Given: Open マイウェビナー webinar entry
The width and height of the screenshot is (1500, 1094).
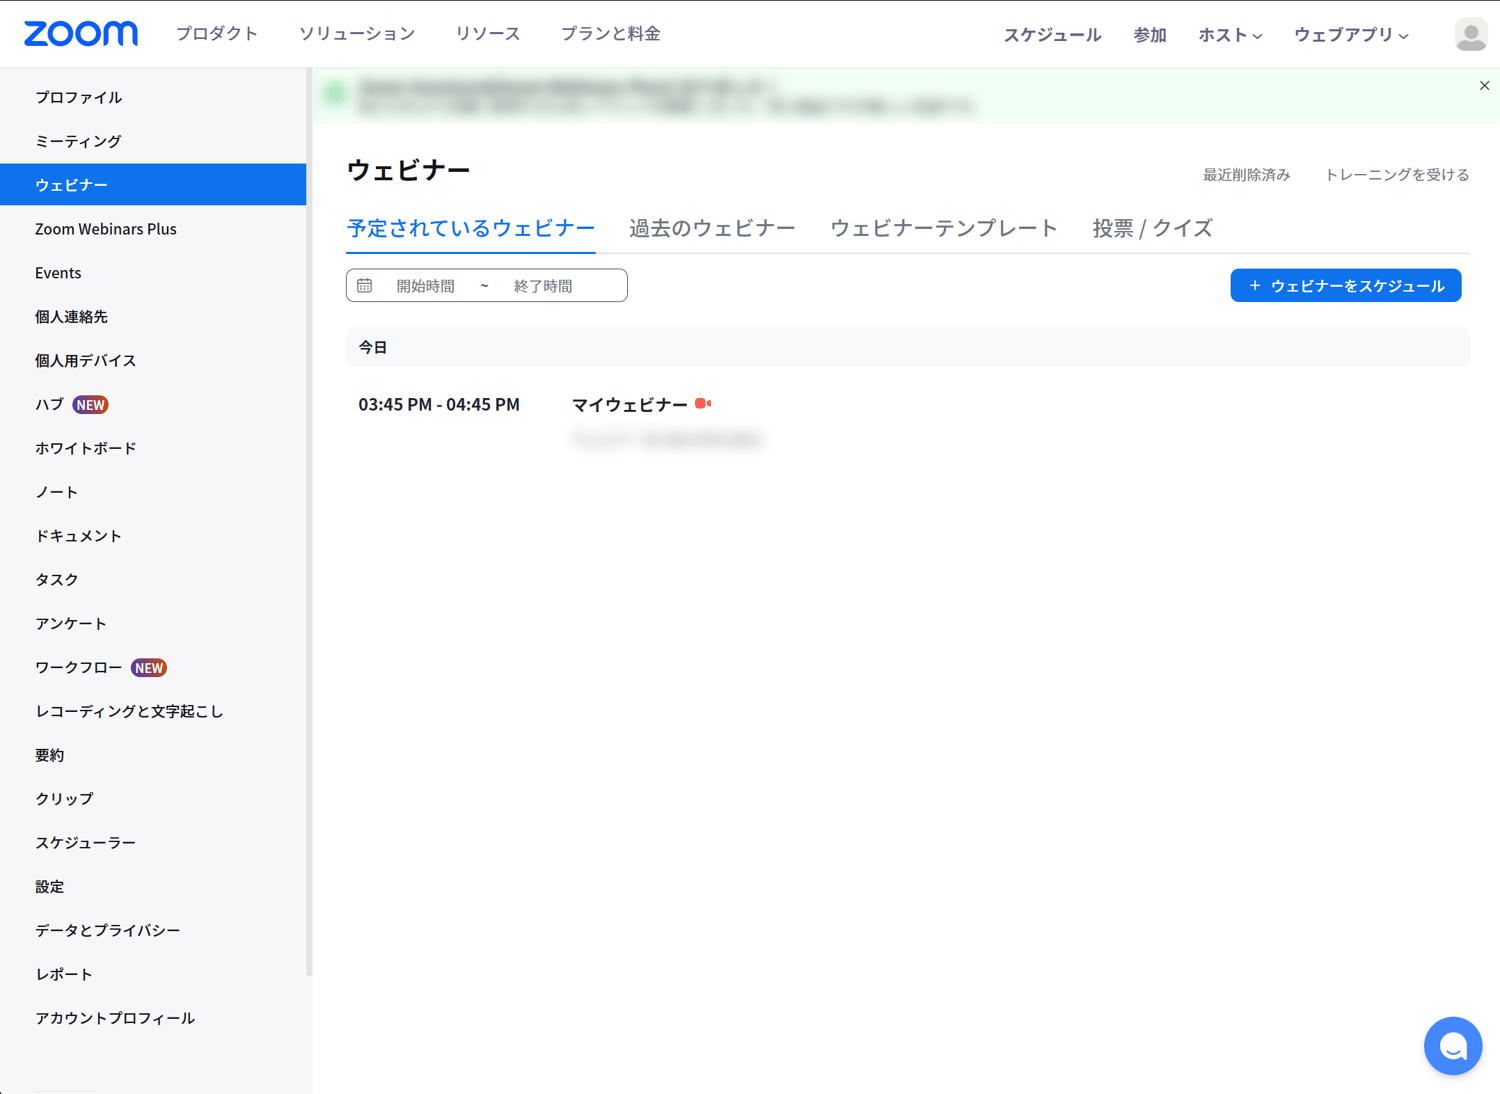Looking at the screenshot, I should [x=629, y=405].
